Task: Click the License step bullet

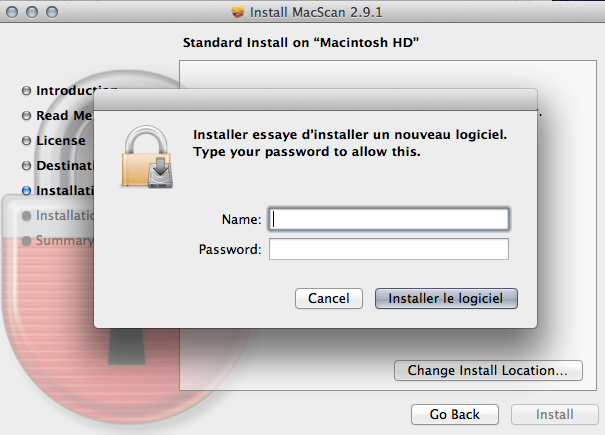Action: pyautogui.click(x=26, y=140)
